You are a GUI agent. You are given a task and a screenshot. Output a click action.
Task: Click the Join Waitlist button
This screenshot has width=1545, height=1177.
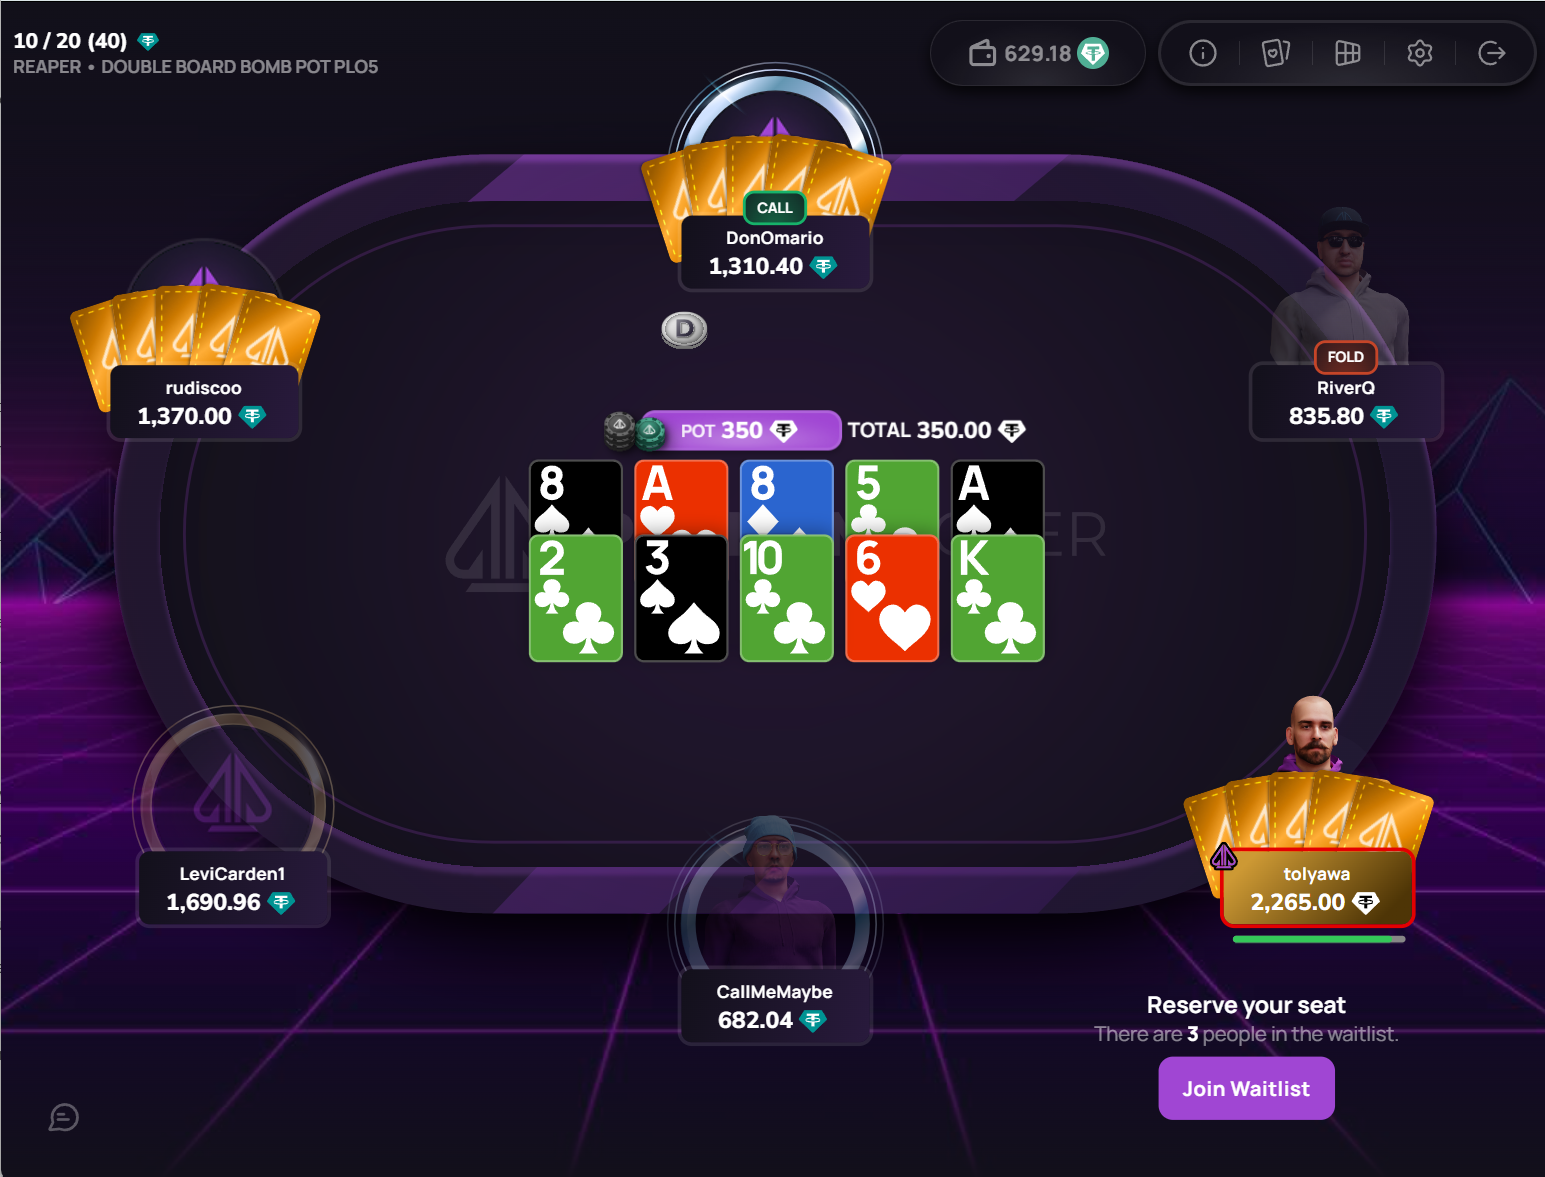pos(1246,1088)
